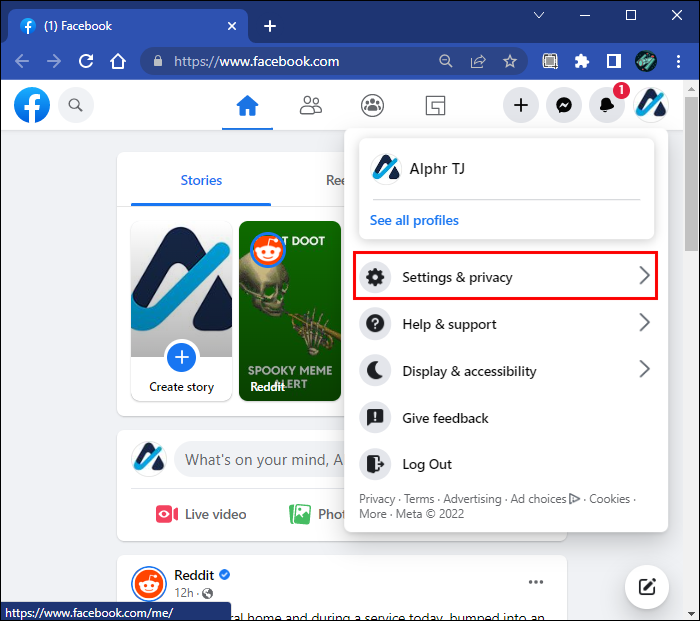Click the Reddit page name on post
700x621 pixels.
pos(194,575)
